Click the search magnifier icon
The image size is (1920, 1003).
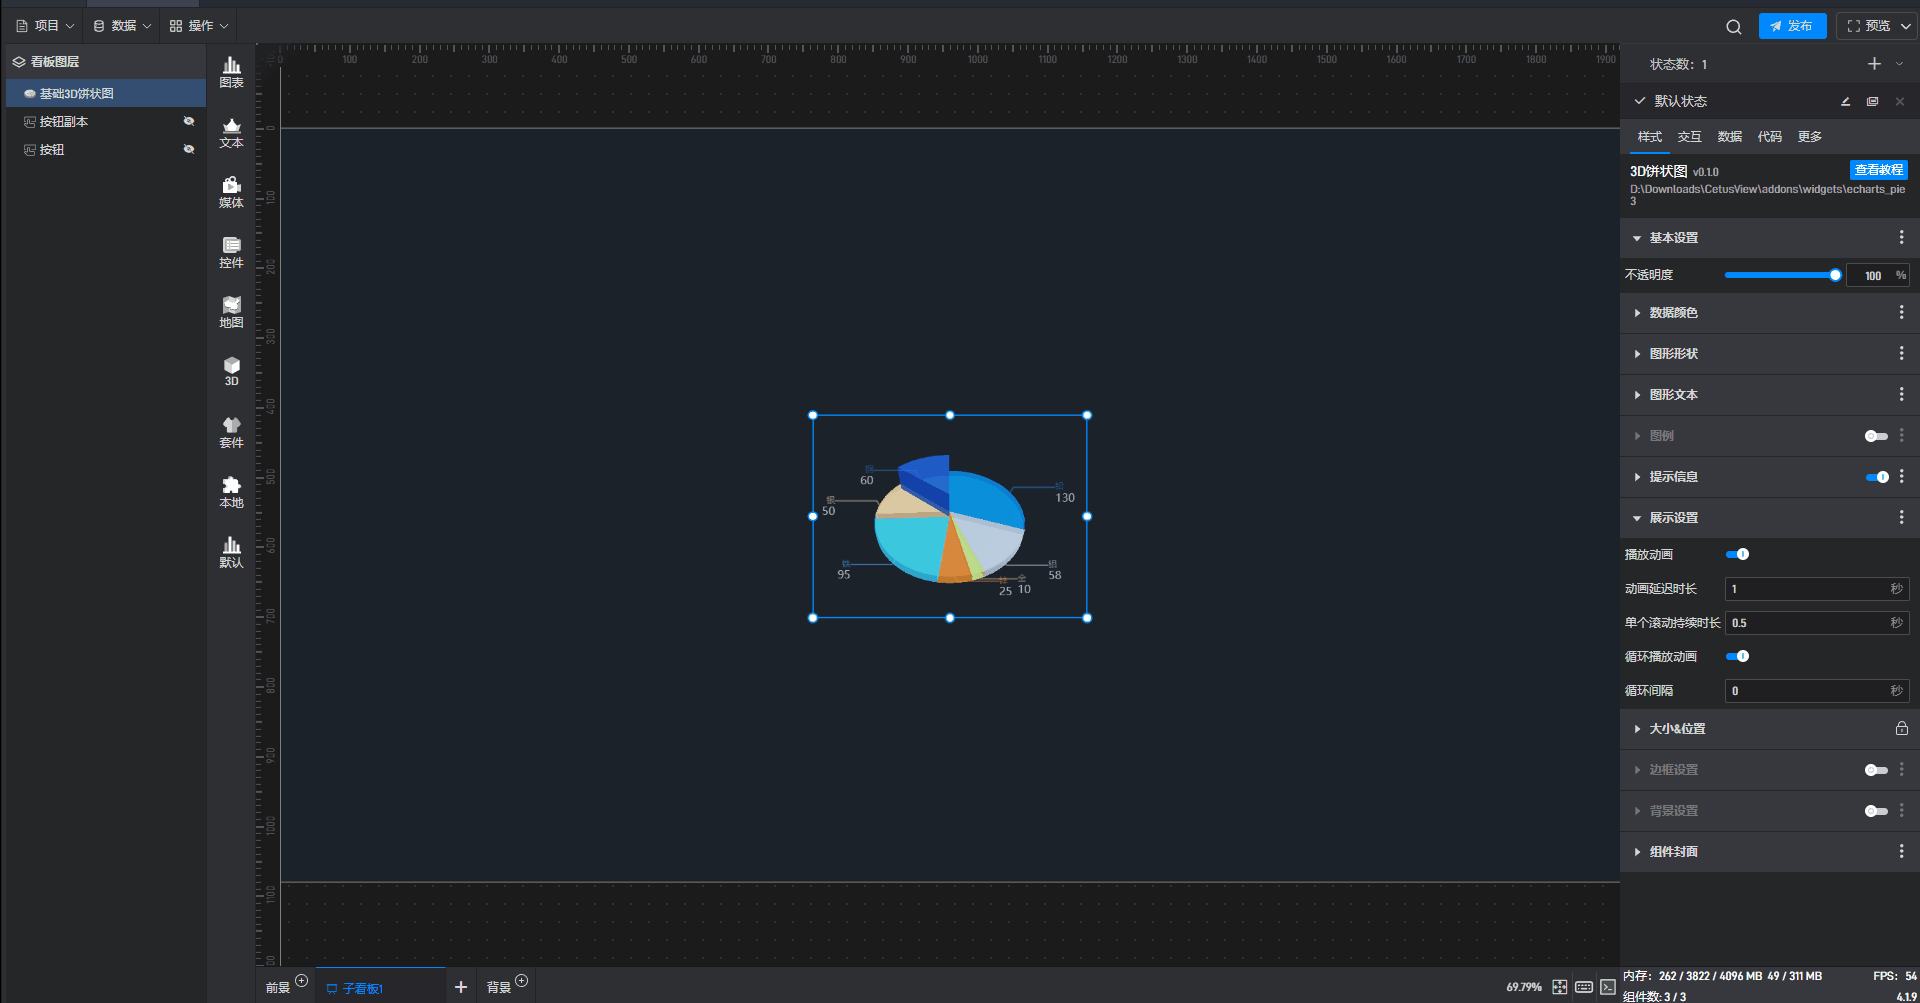1733,27
